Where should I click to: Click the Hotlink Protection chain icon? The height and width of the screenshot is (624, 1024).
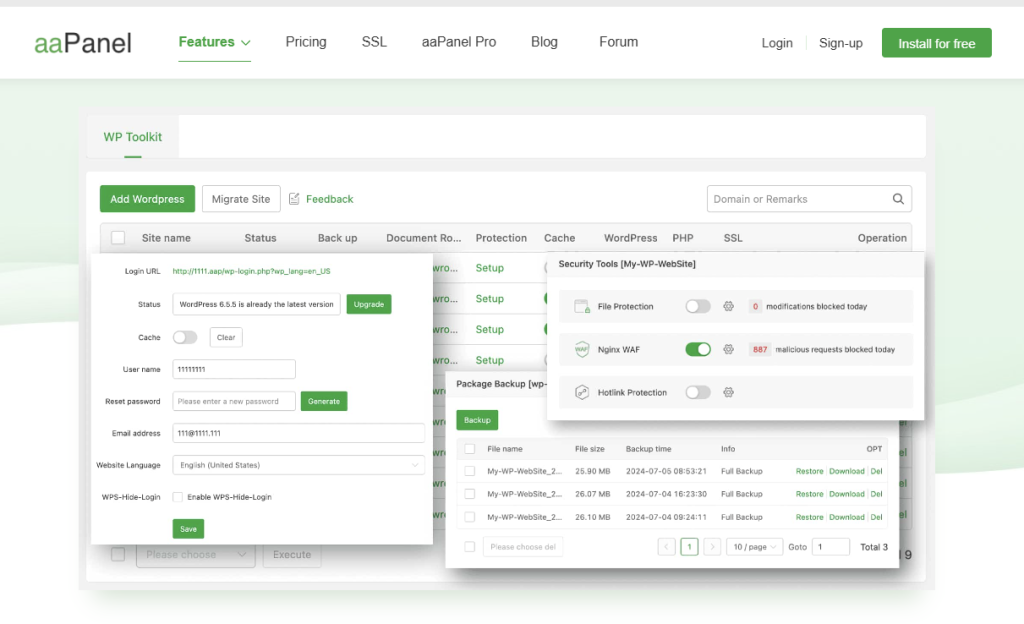click(x=582, y=392)
